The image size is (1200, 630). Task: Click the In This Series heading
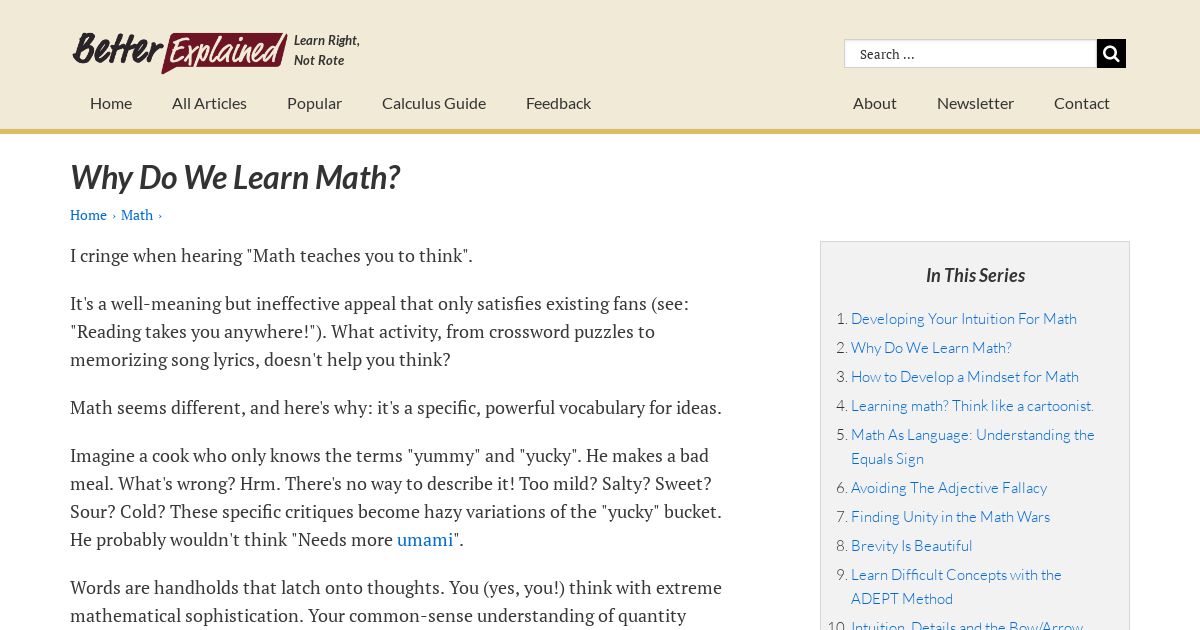[975, 275]
